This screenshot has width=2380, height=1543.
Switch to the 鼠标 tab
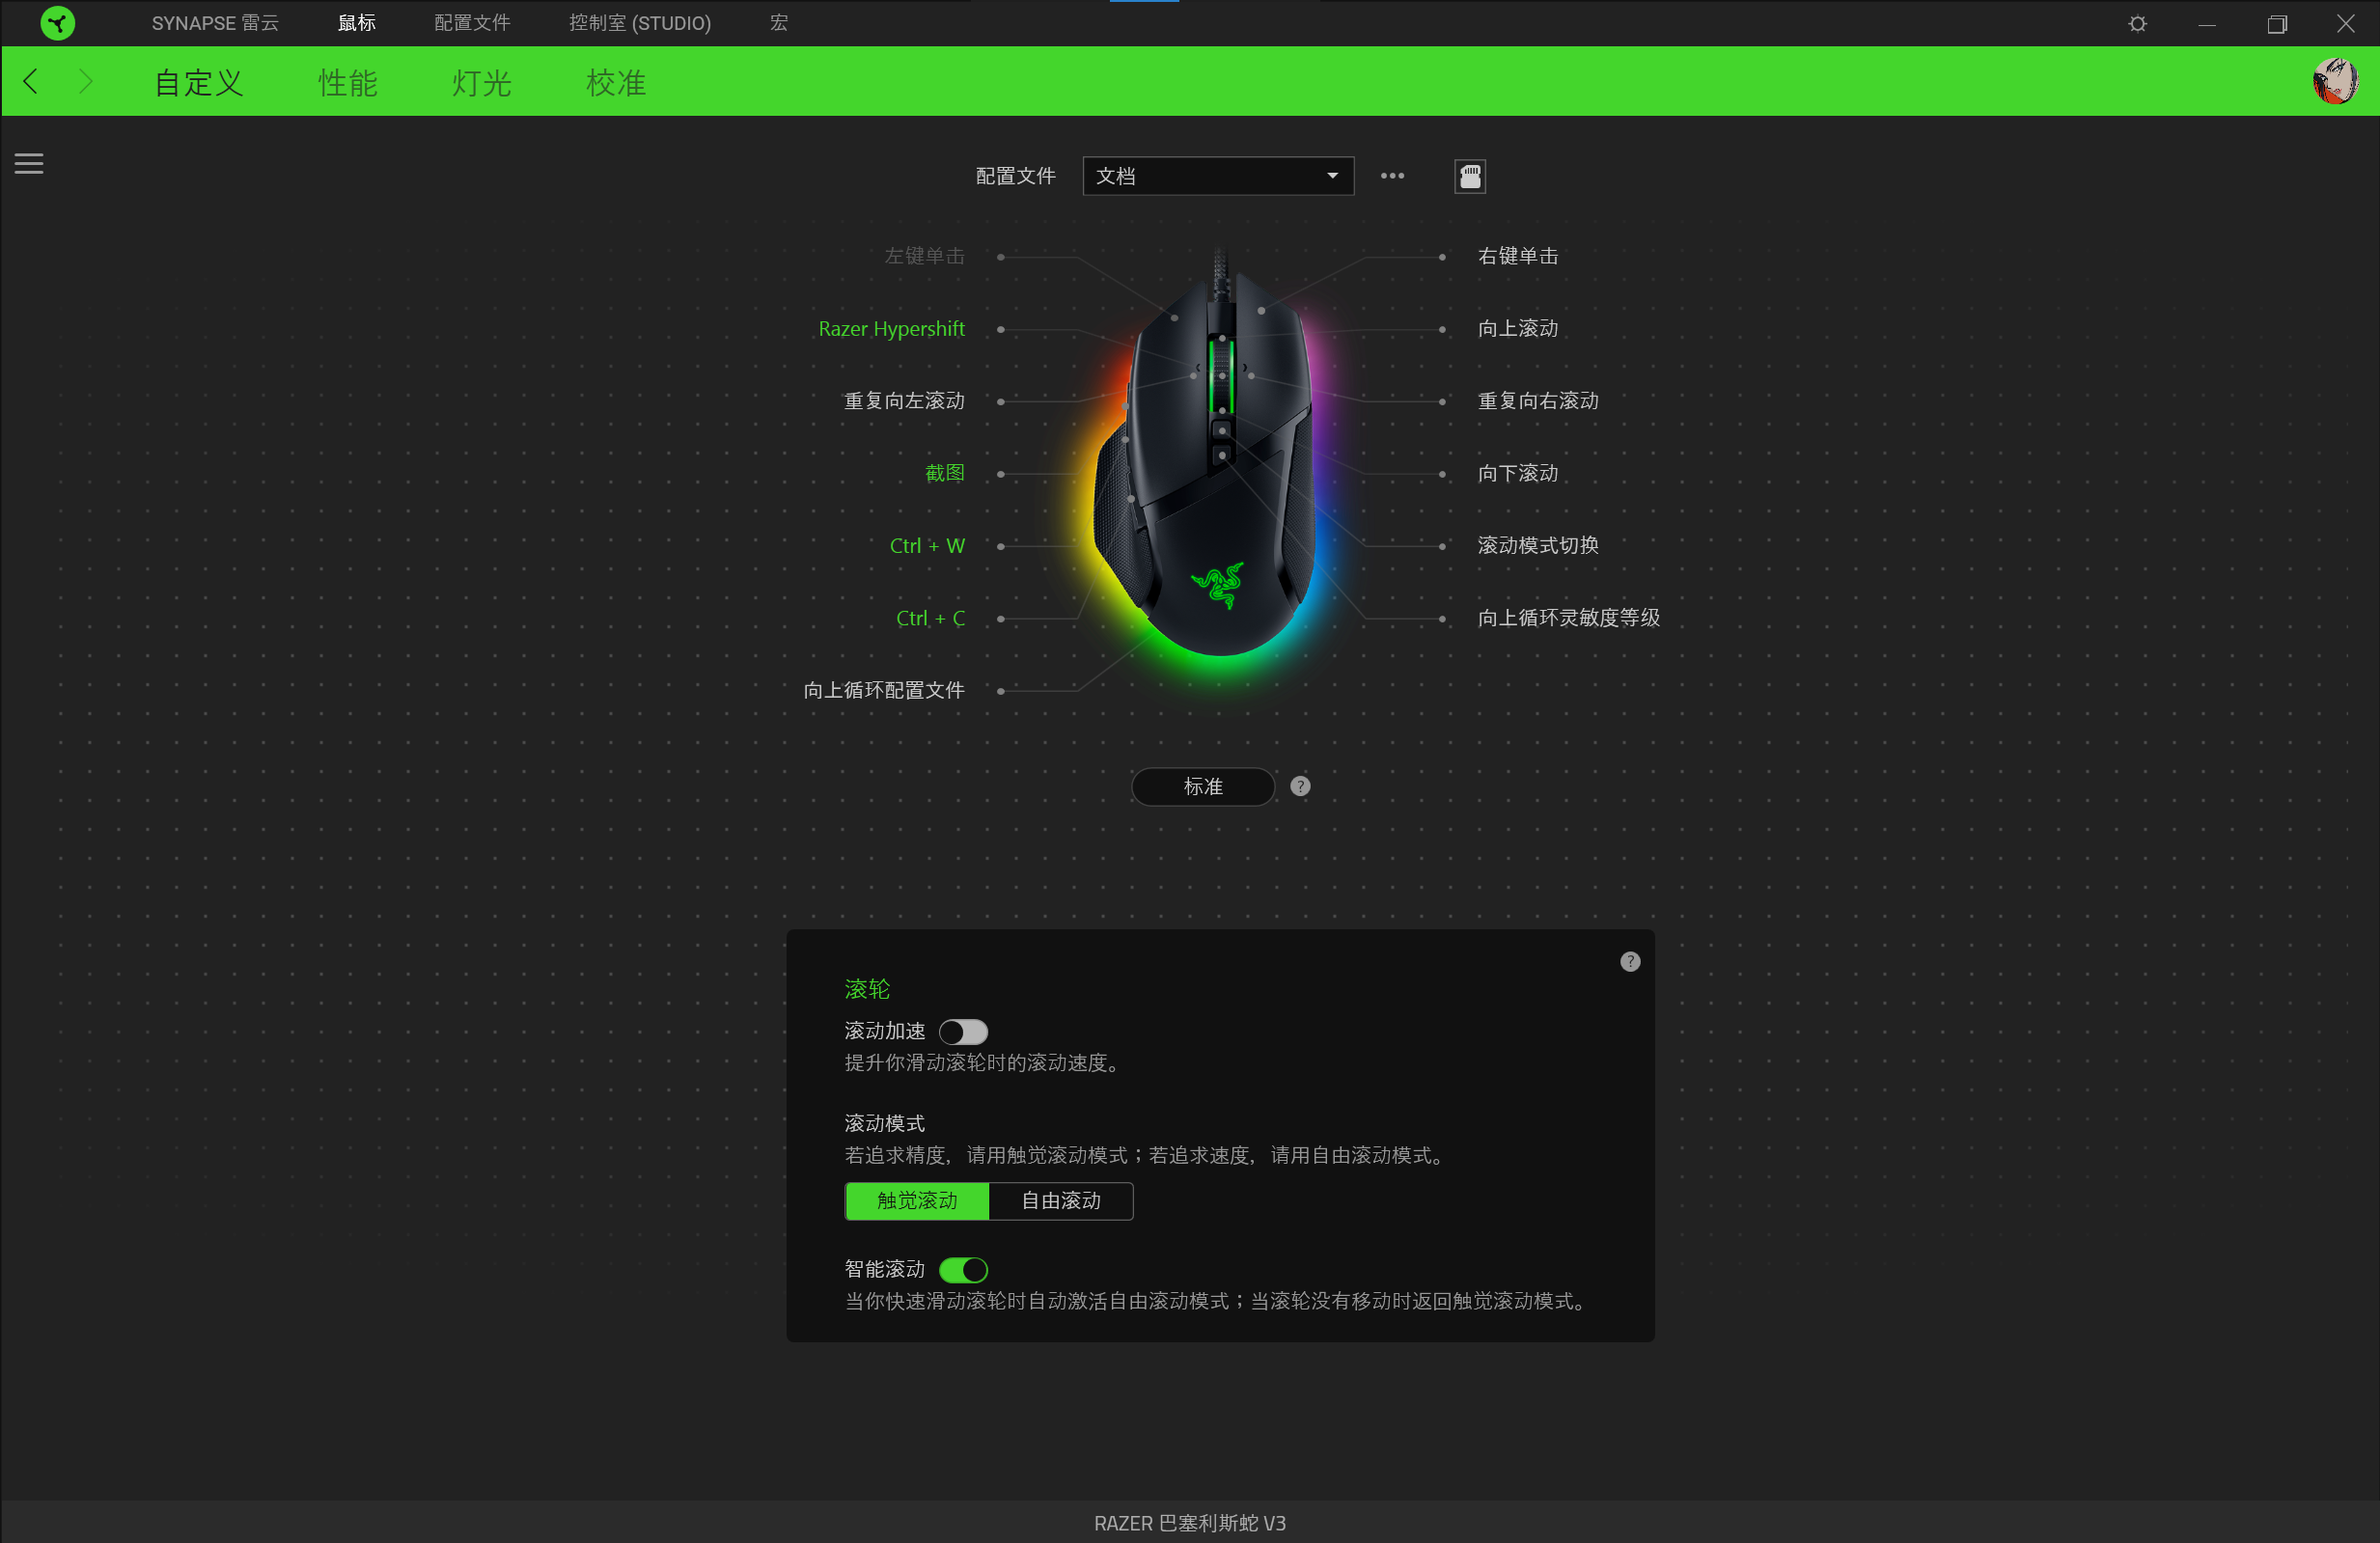pyautogui.click(x=356, y=22)
